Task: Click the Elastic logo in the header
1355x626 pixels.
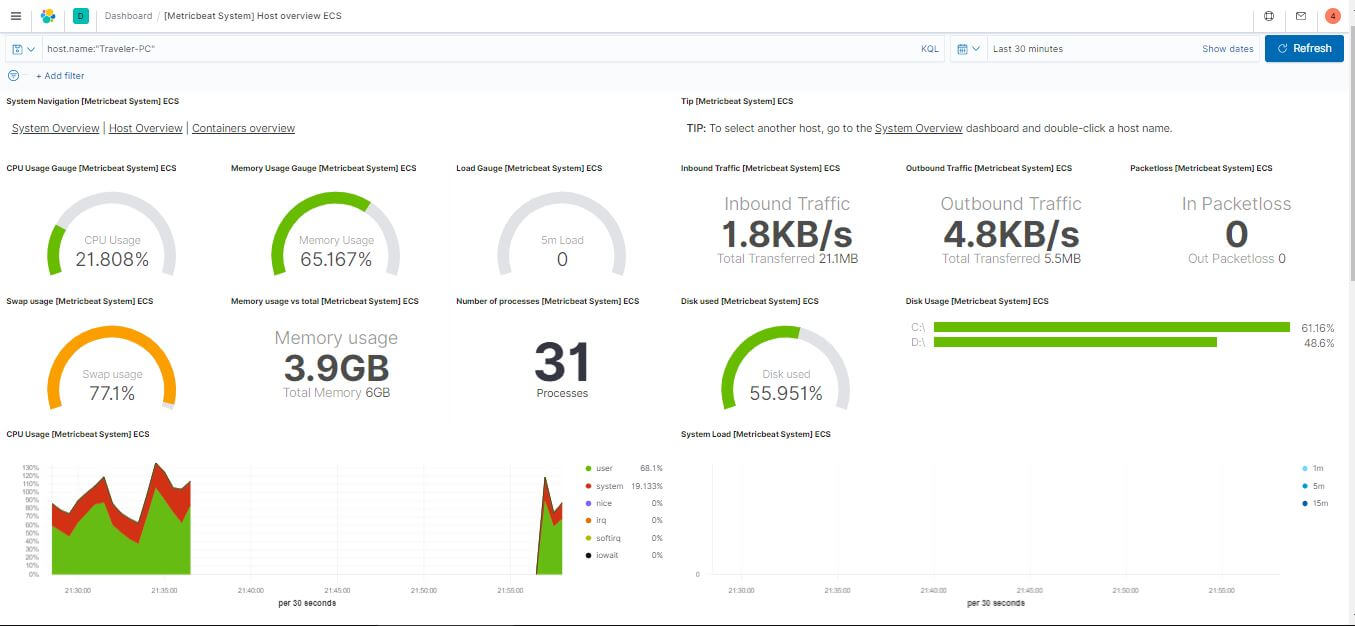Action: pyautogui.click(x=45, y=16)
